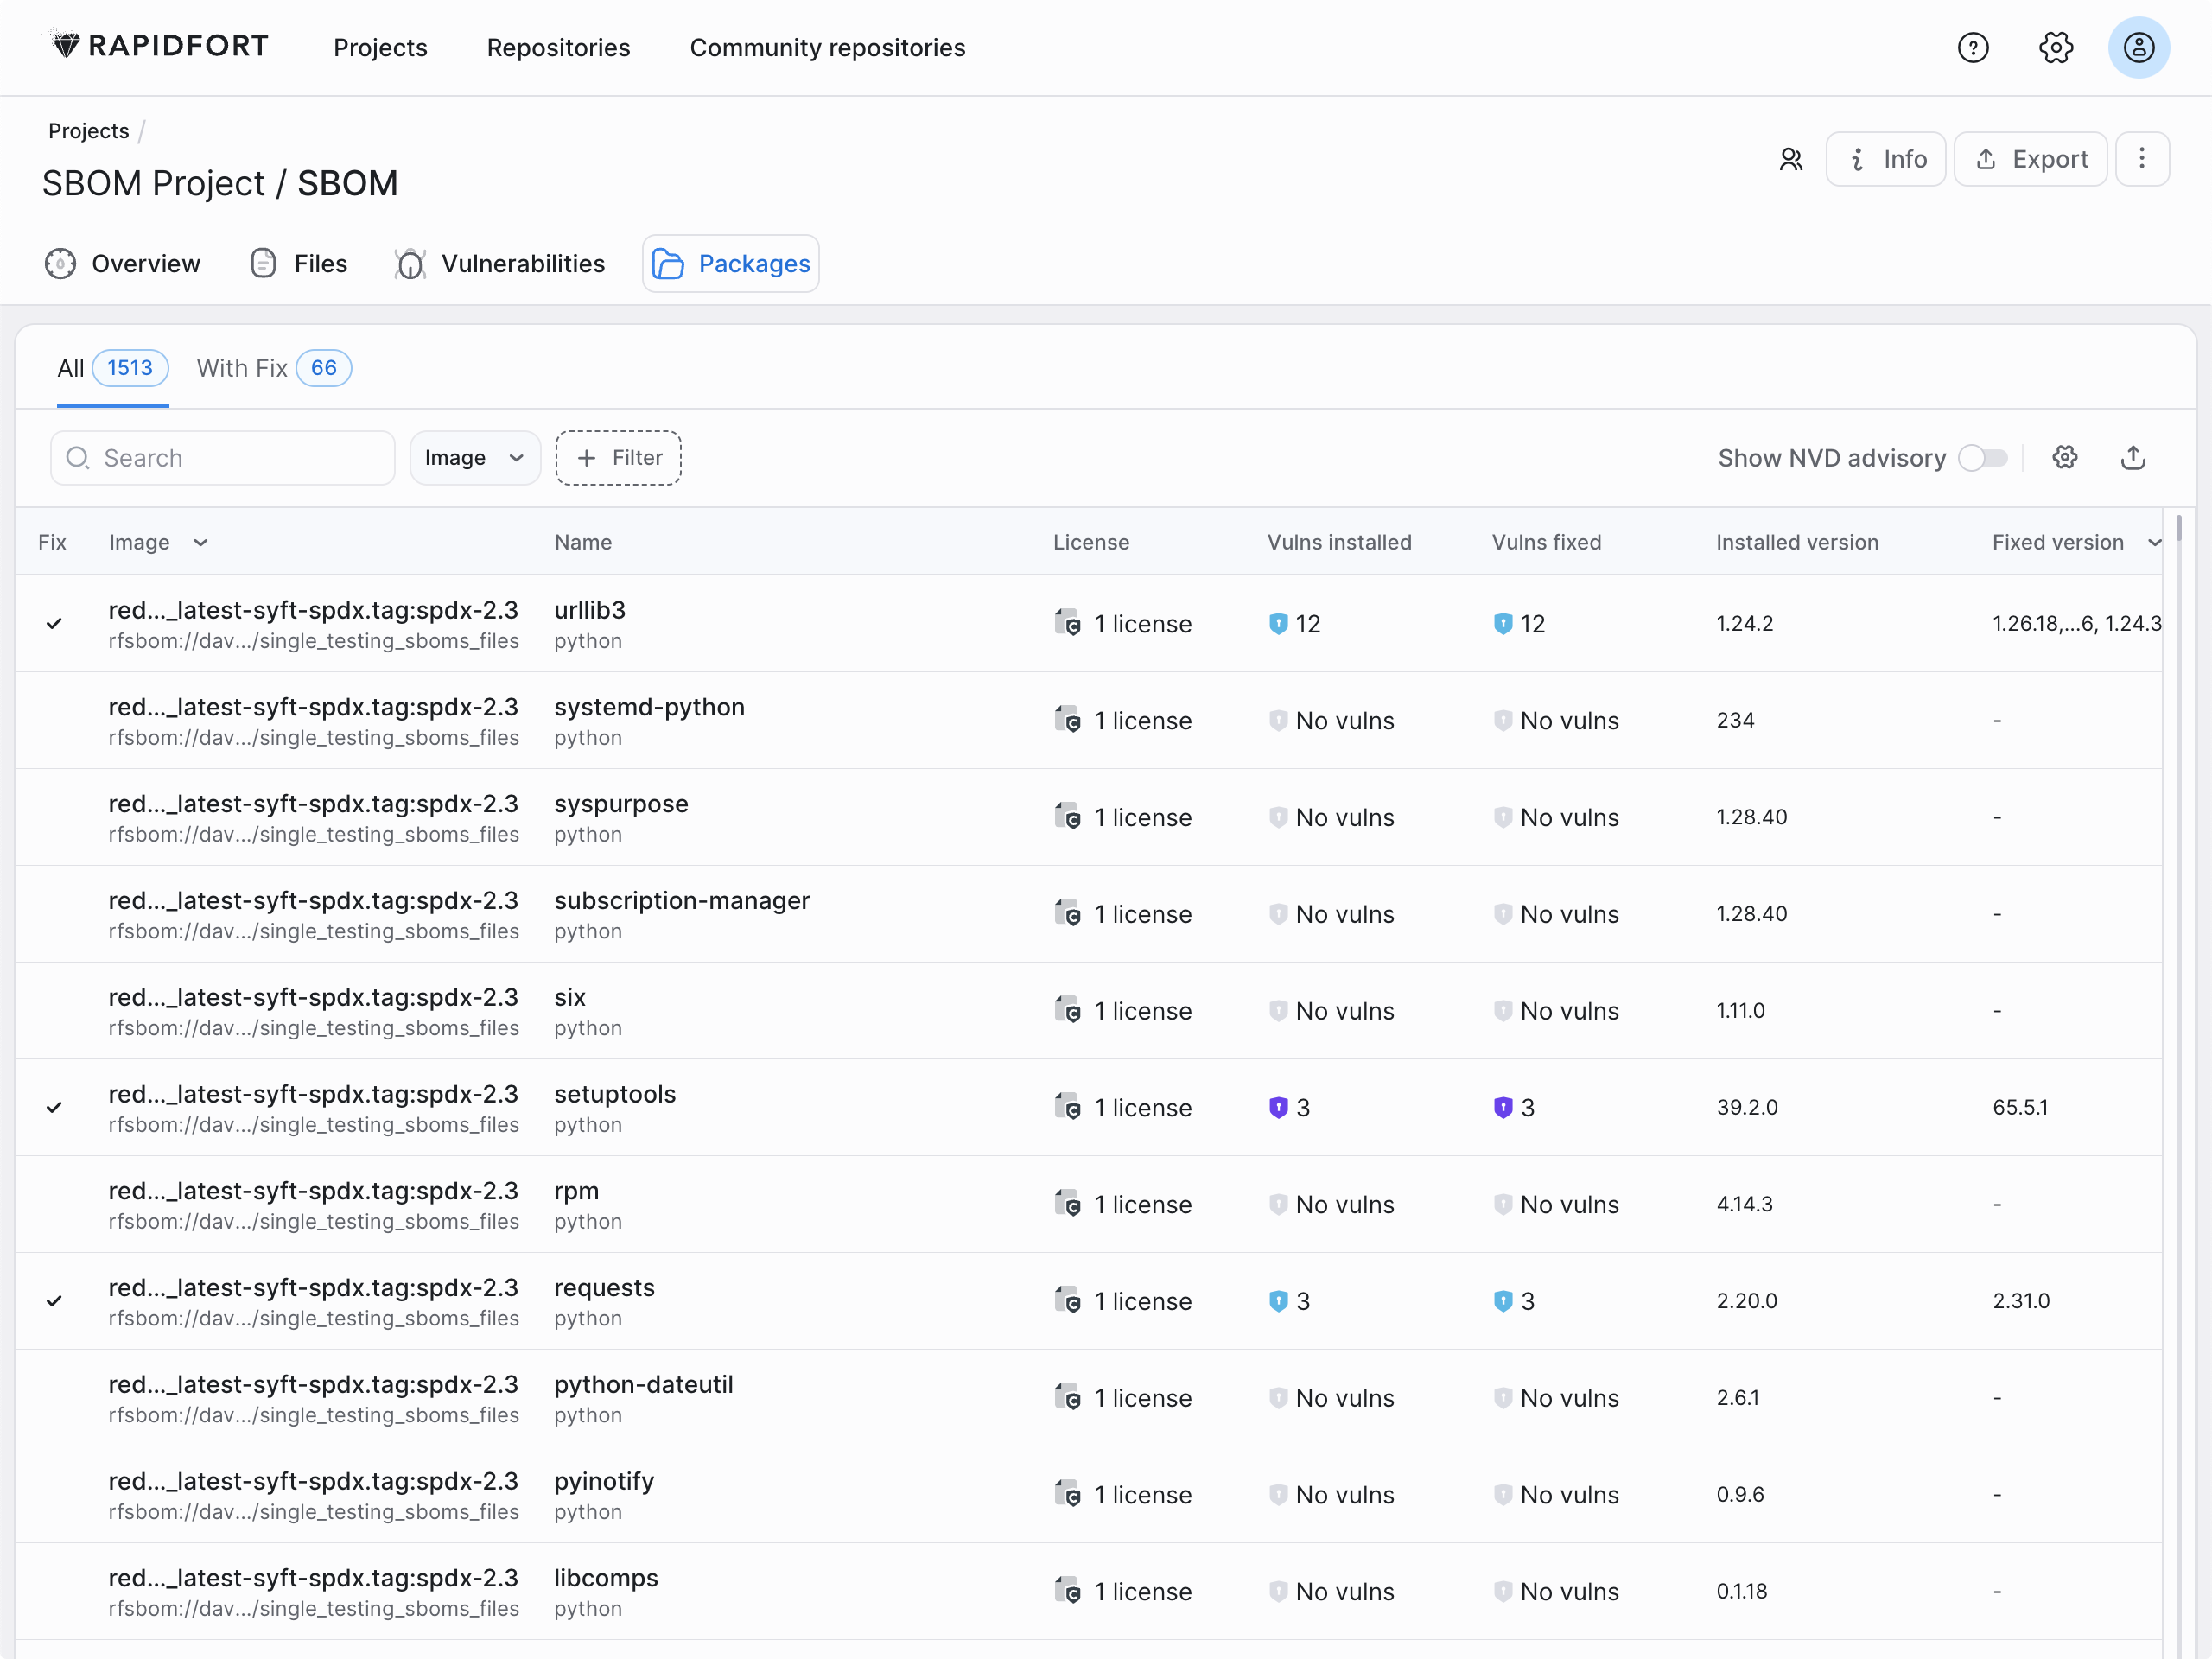Image resolution: width=2212 pixels, height=1659 pixels.
Task: Select the All 1513 packages tab
Action: coord(112,368)
